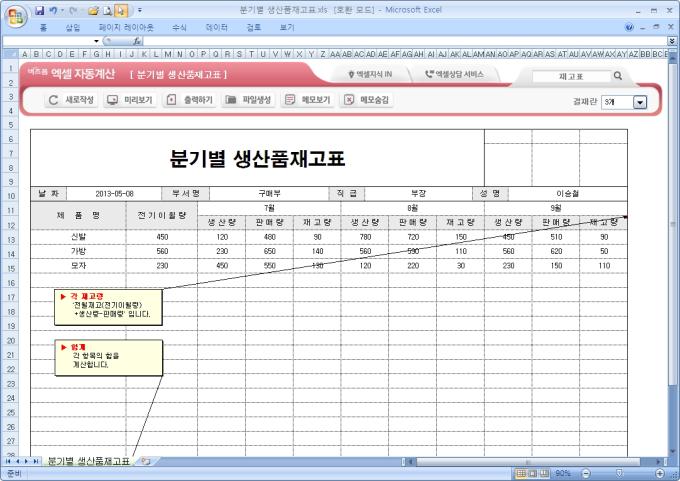The width and height of the screenshot is (680, 481).
Task: Click into the formula bar
Action: pyautogui.click(x=405, y=41)
